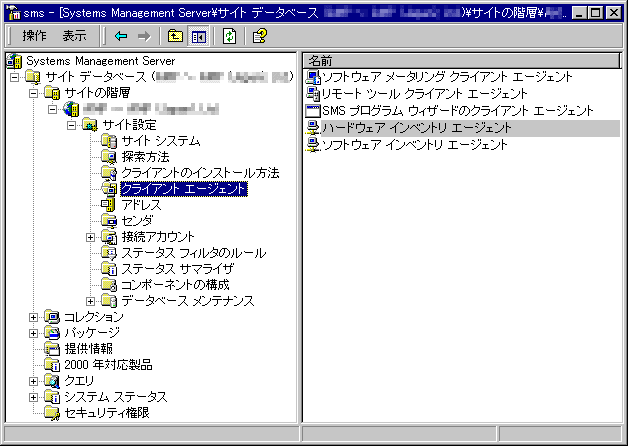Click the コレクション icon
Image resolution: width=629 pixels, height=447 pixels.
click(52, 317)
